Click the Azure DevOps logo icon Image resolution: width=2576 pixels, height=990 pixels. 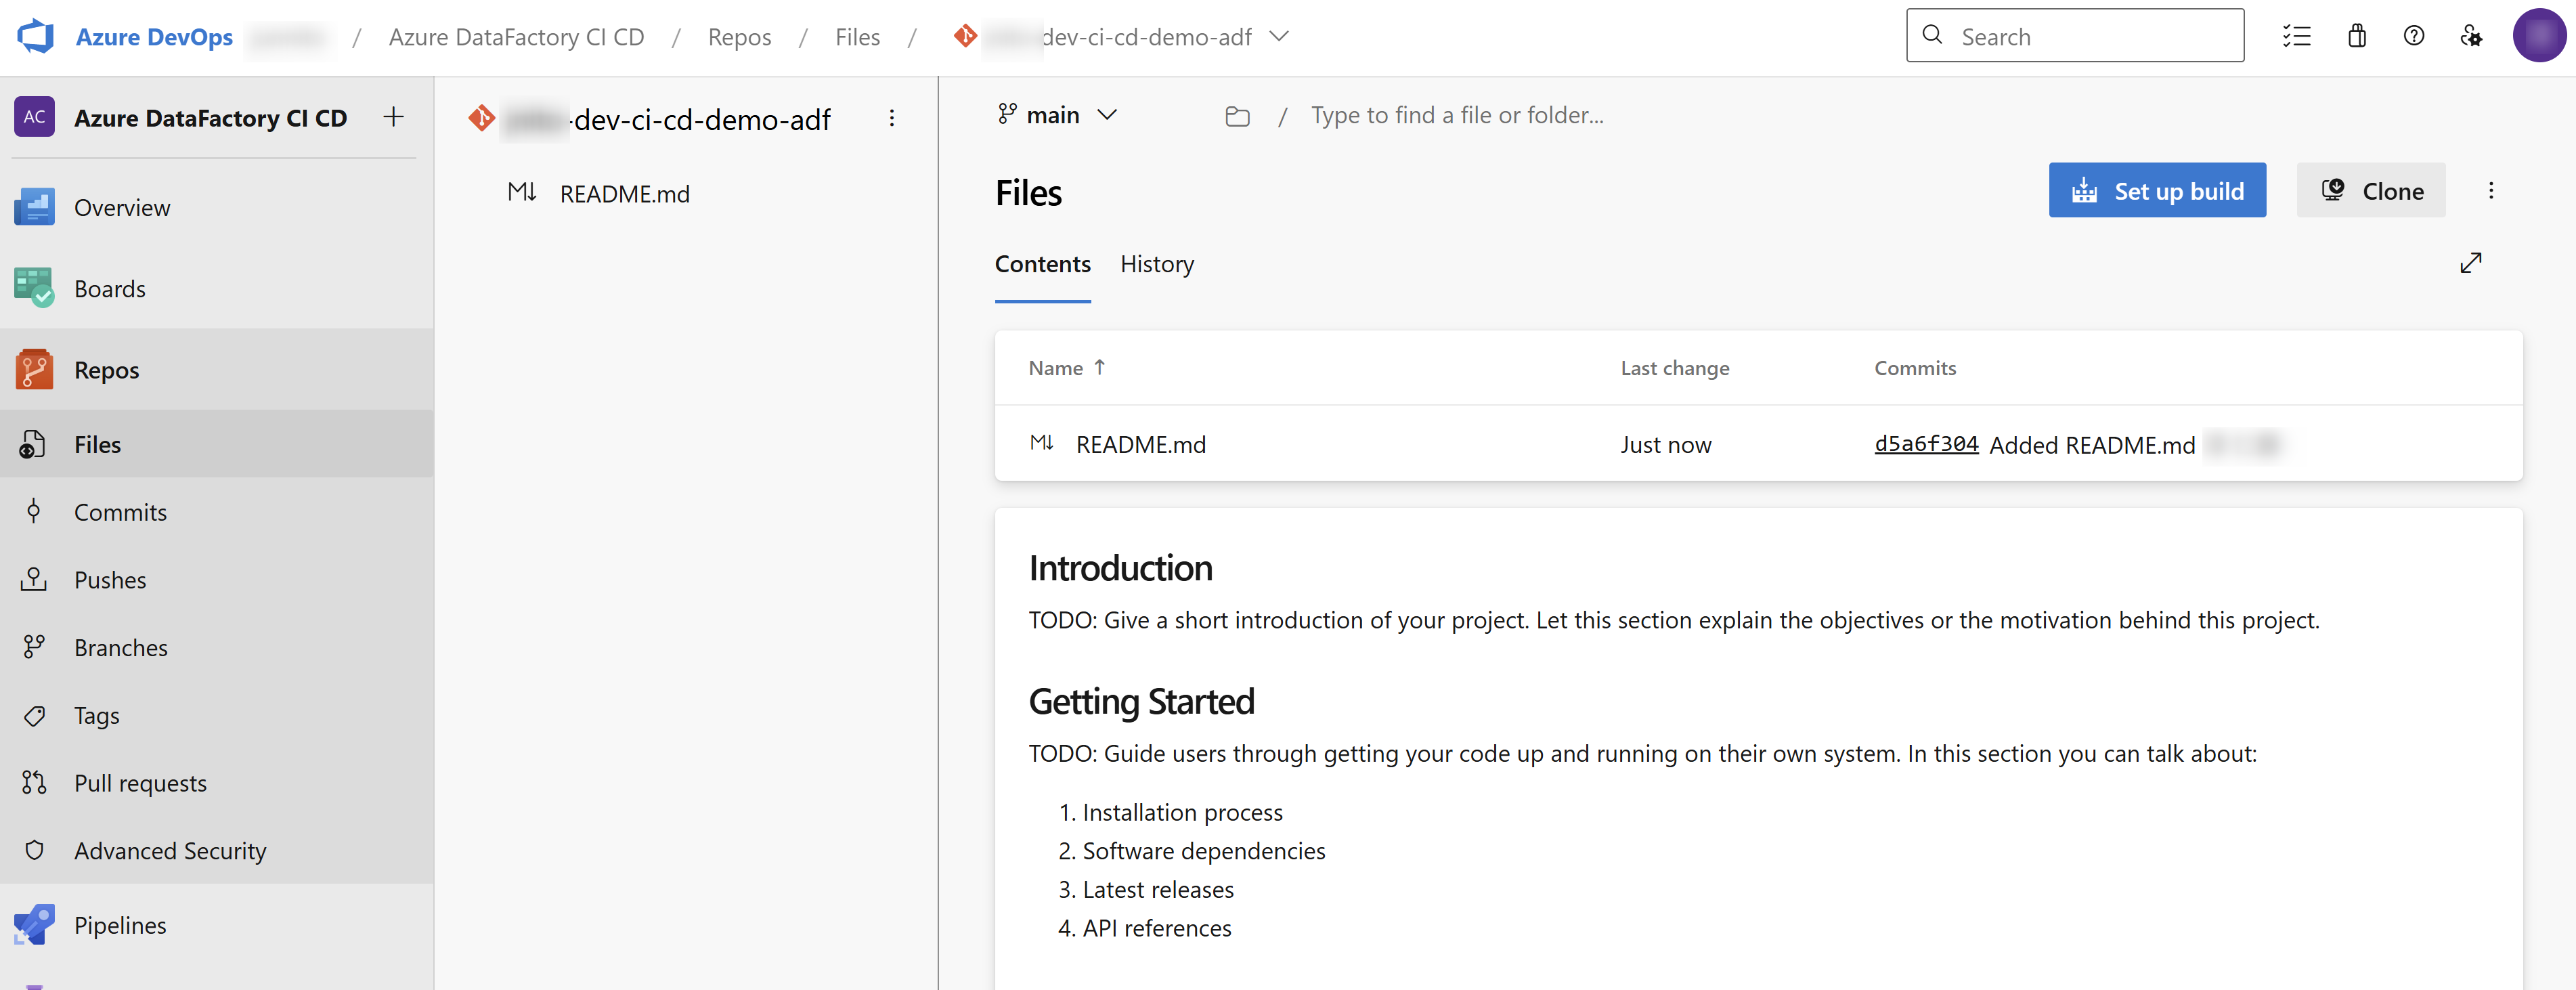(x=36, y=36)
